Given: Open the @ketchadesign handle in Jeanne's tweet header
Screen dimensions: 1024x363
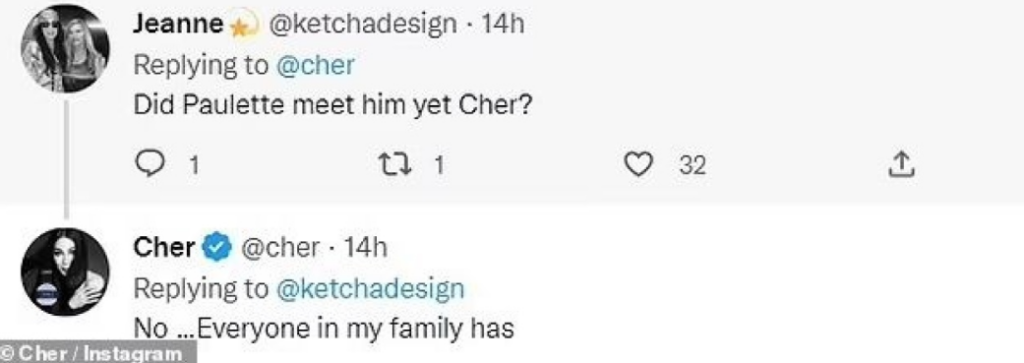Looking at the screenshot, I should click(362, 24).
